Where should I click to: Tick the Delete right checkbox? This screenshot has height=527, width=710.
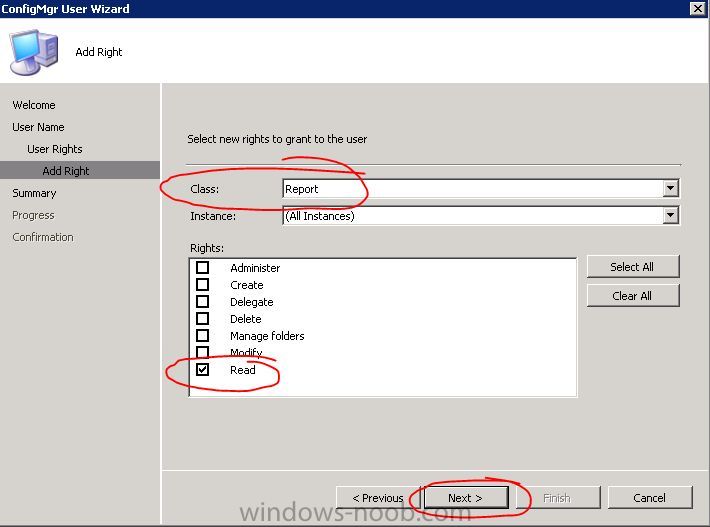pyautogui.click(x=202, y=319)
